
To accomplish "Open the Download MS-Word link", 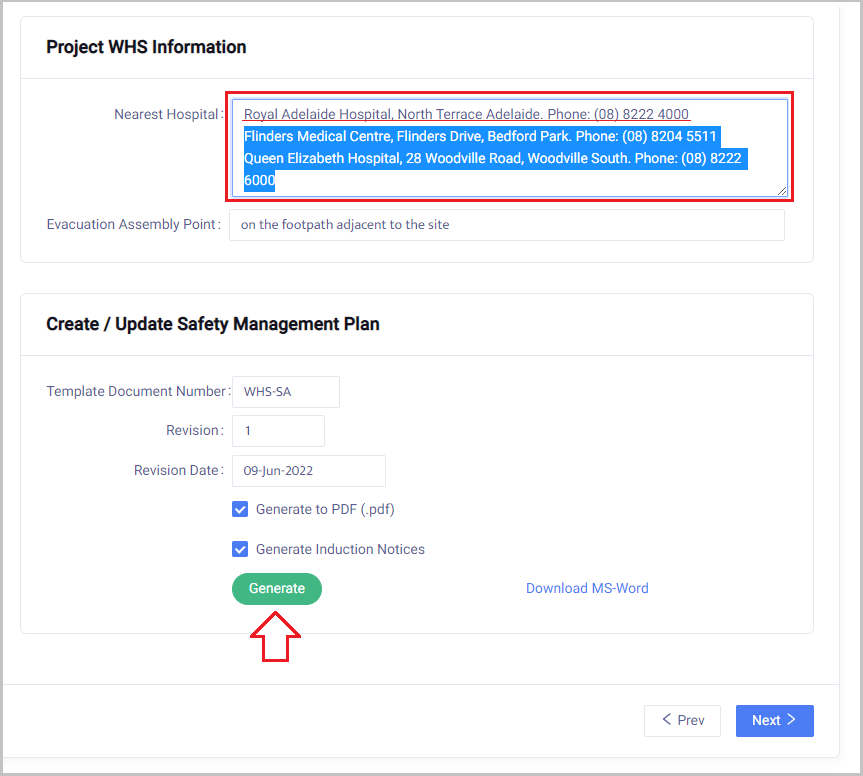I will pyautogui.click(x=587, y=588).
